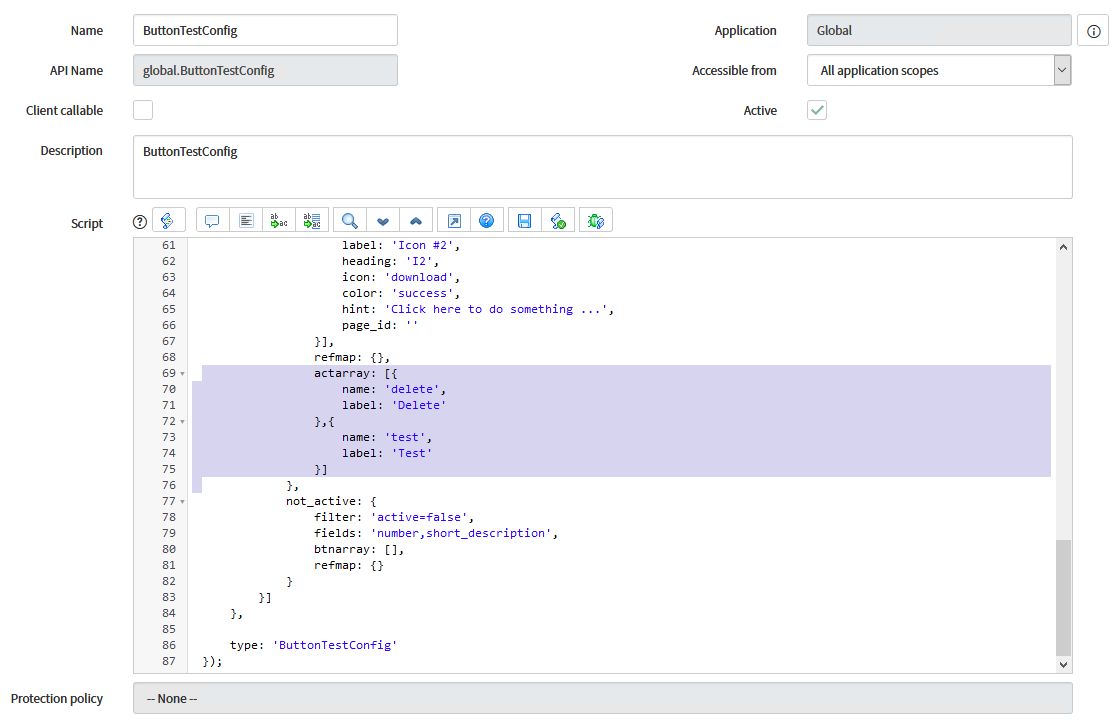Click the API reference help icon

[x=487, y=219]
